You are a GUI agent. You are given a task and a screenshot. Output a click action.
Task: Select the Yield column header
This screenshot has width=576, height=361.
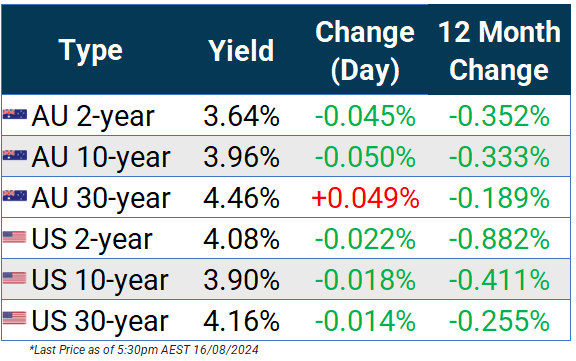click(x=241, y=51)
